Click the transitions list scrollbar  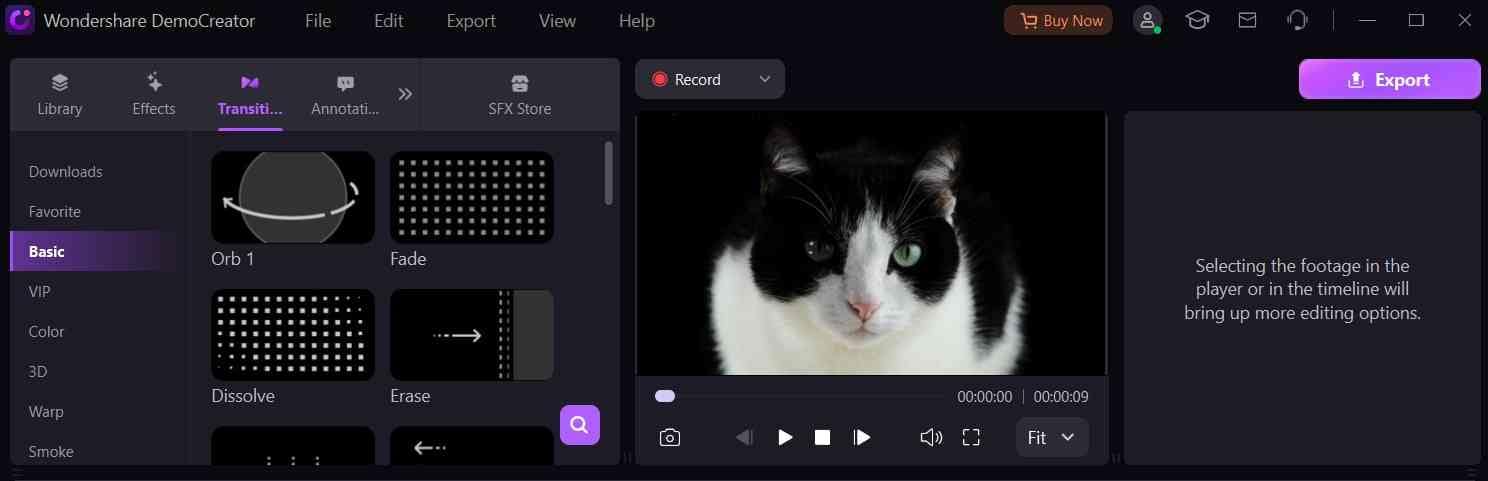click(x=609, y=173)
